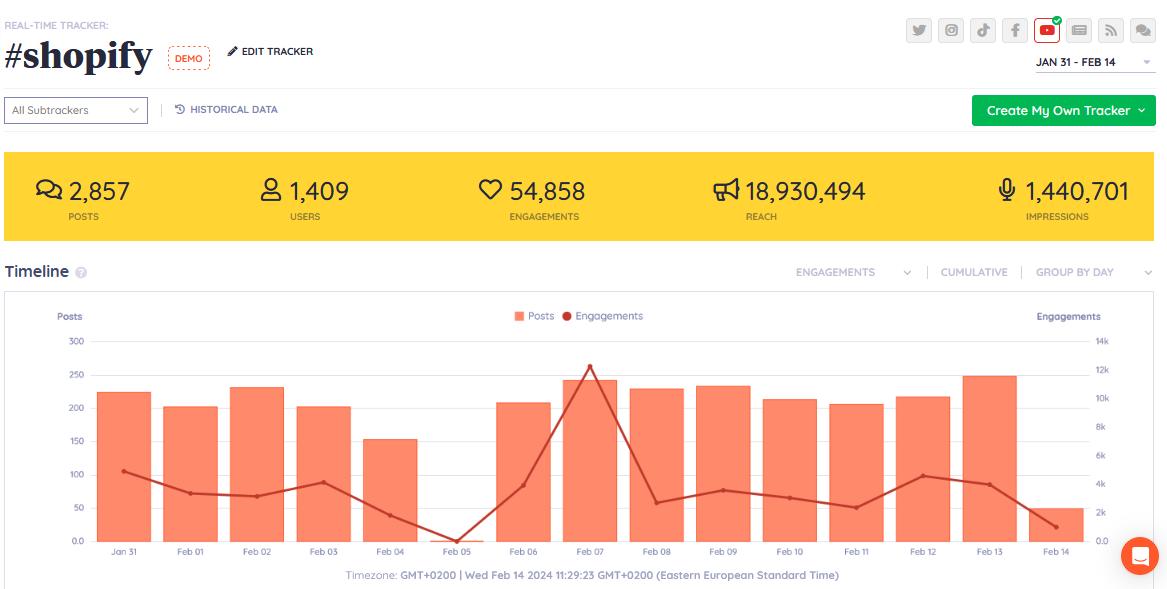
Task: Click the Feb 07 engagements peak point
Action: [589, 366]
